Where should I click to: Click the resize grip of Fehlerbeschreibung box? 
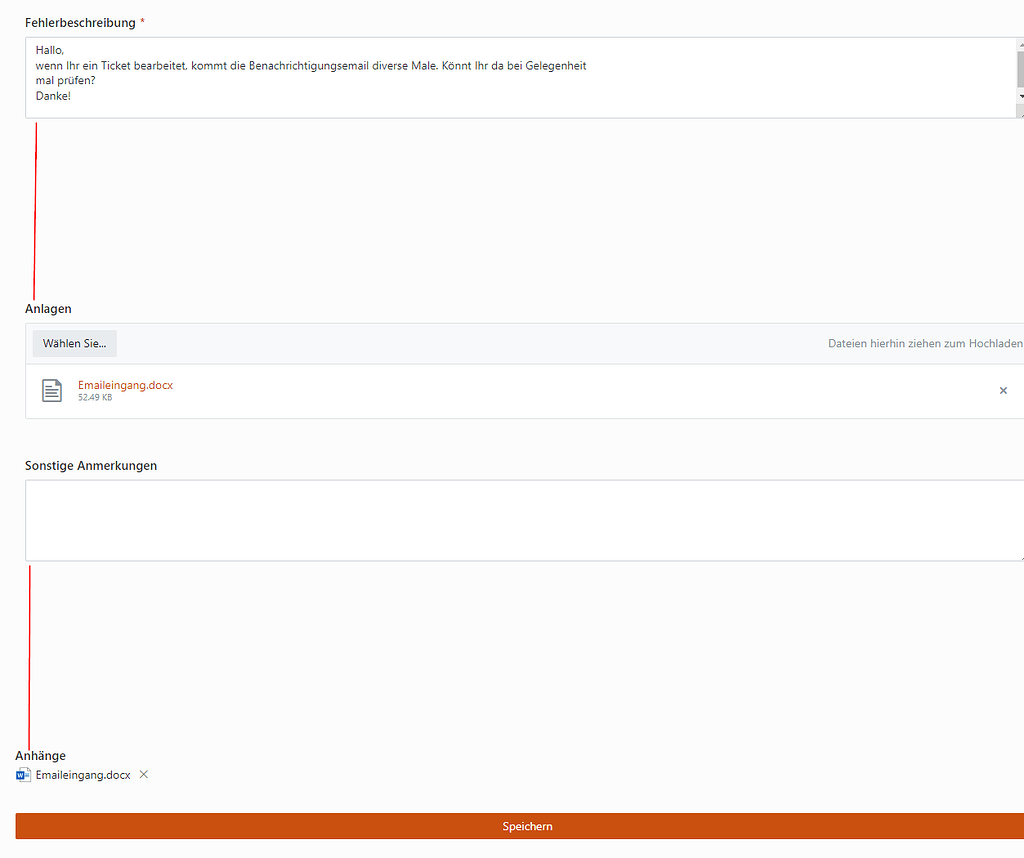pos(1020,114)
